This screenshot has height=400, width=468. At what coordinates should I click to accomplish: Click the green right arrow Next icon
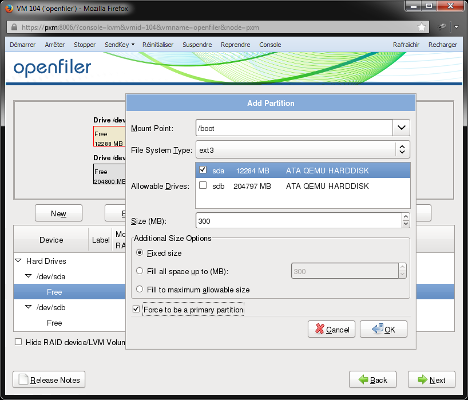(x=423, y=379)
